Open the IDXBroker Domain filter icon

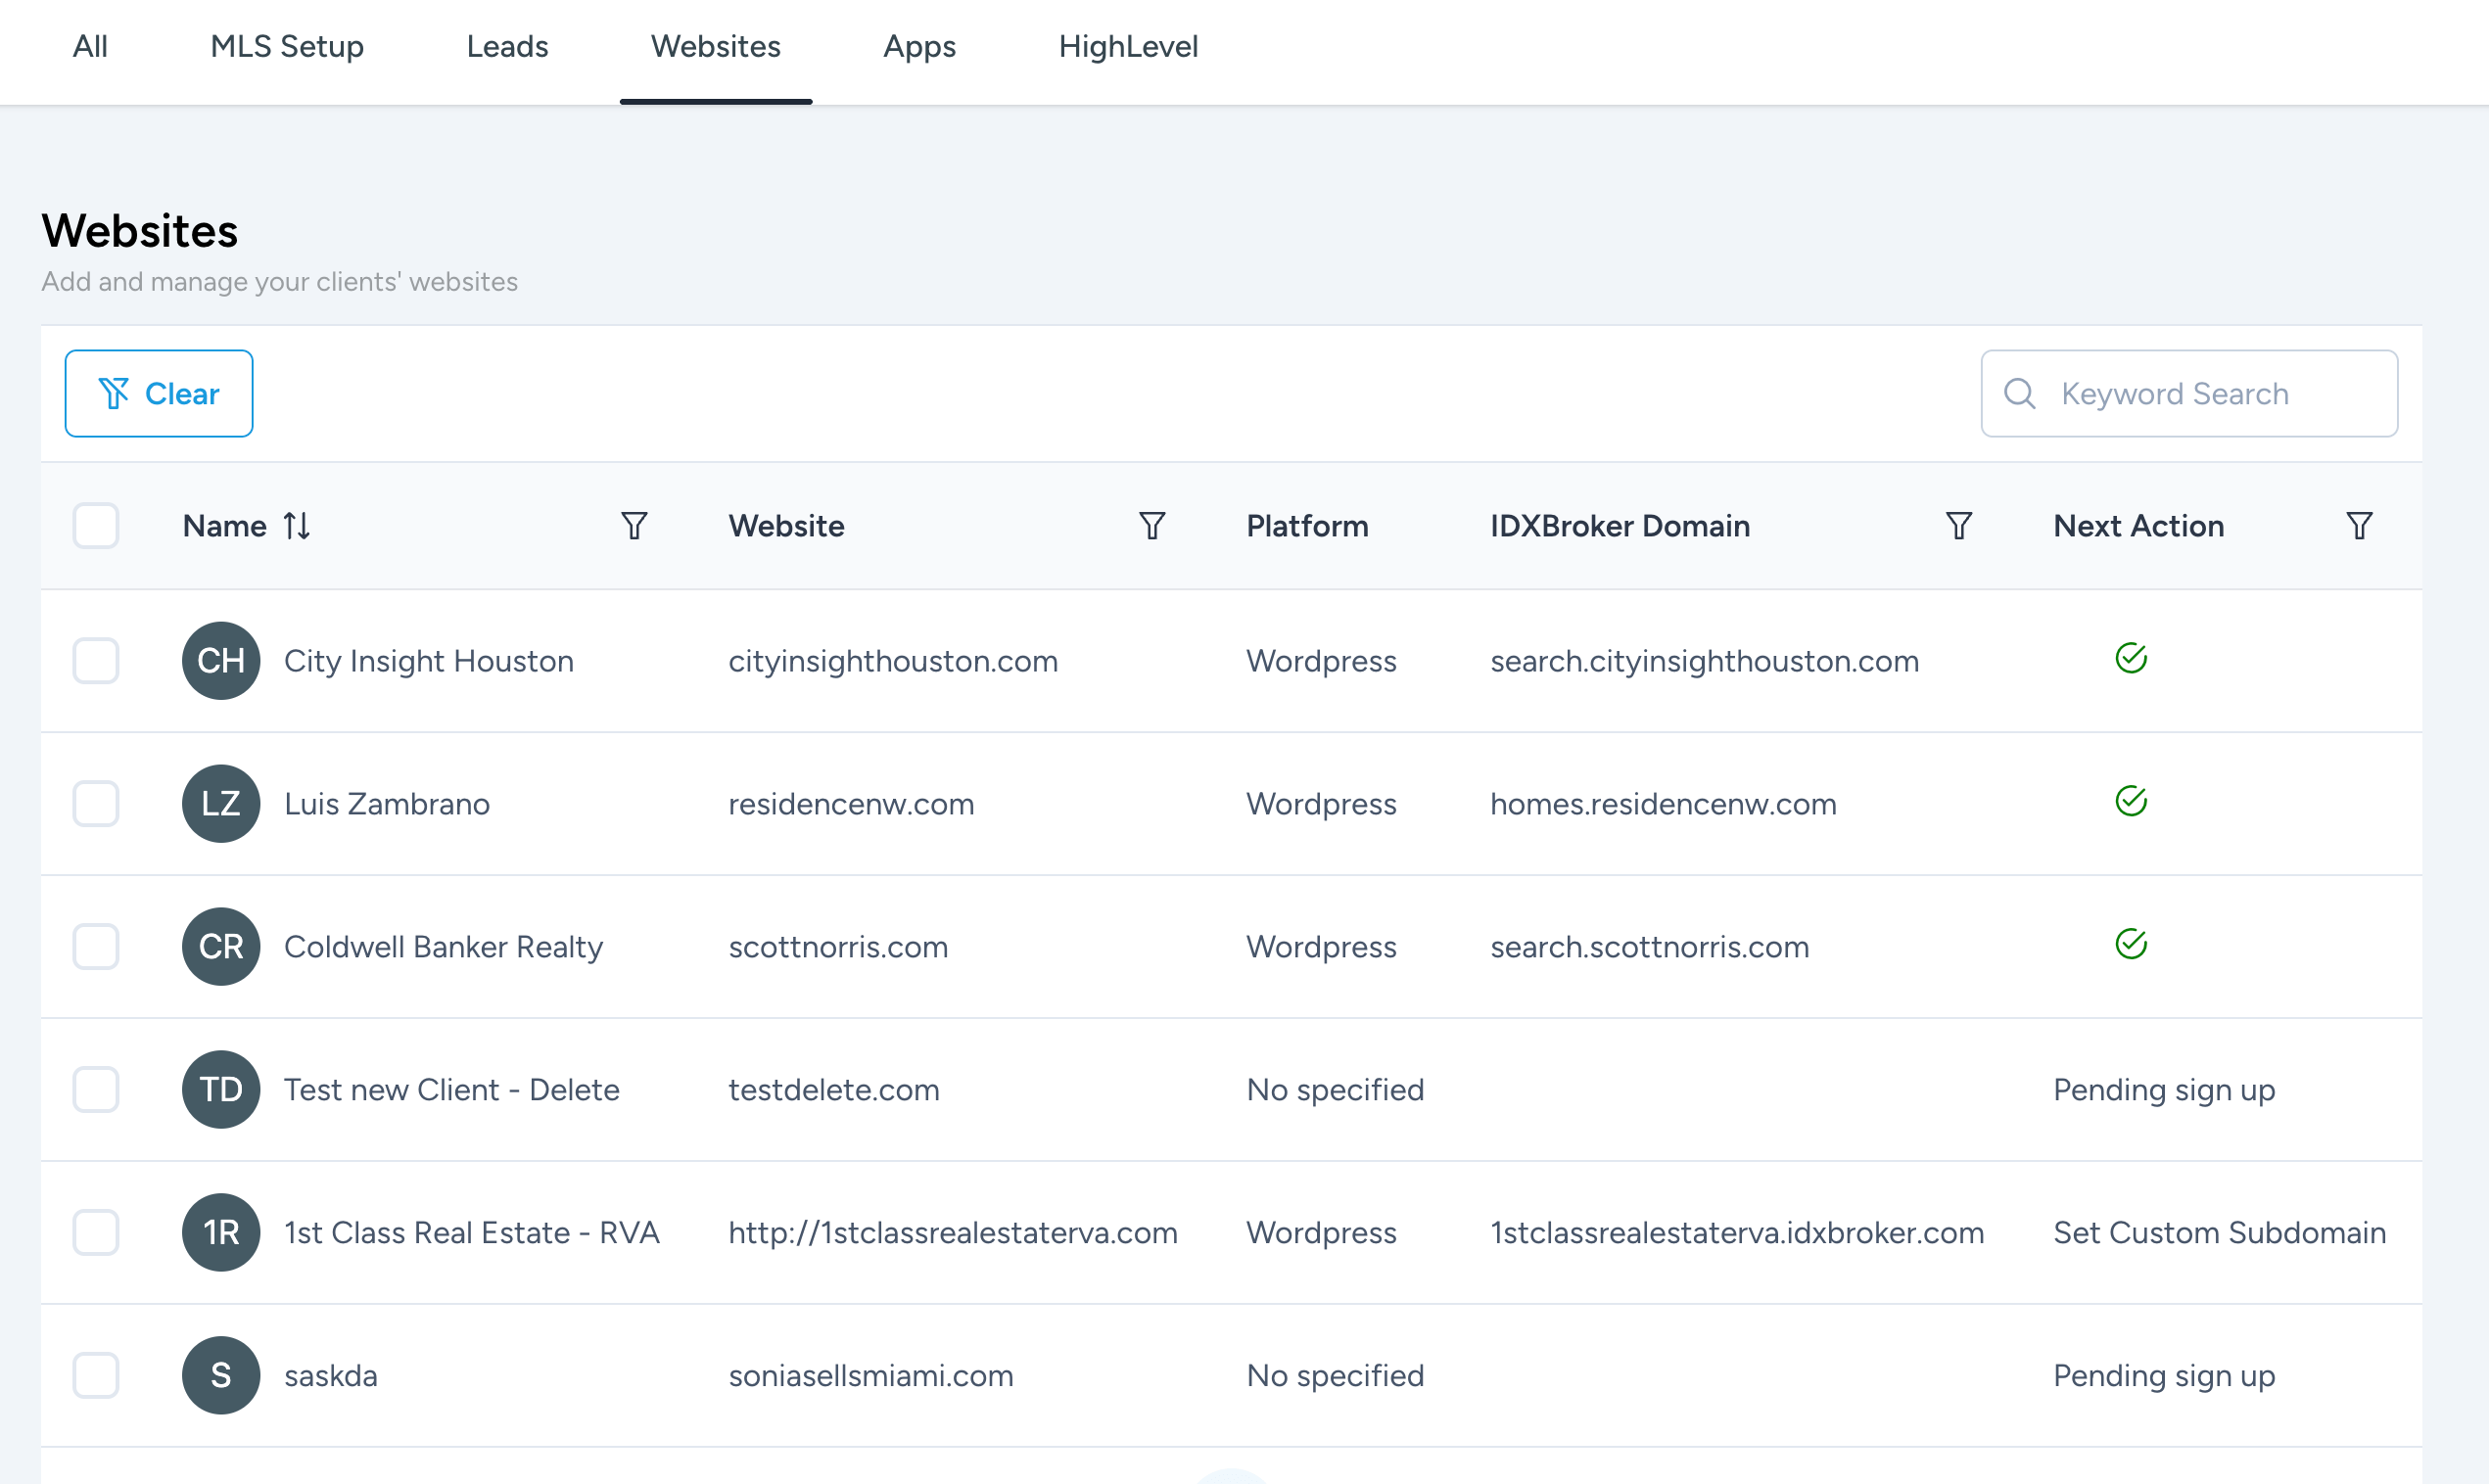coord(1959,526)
